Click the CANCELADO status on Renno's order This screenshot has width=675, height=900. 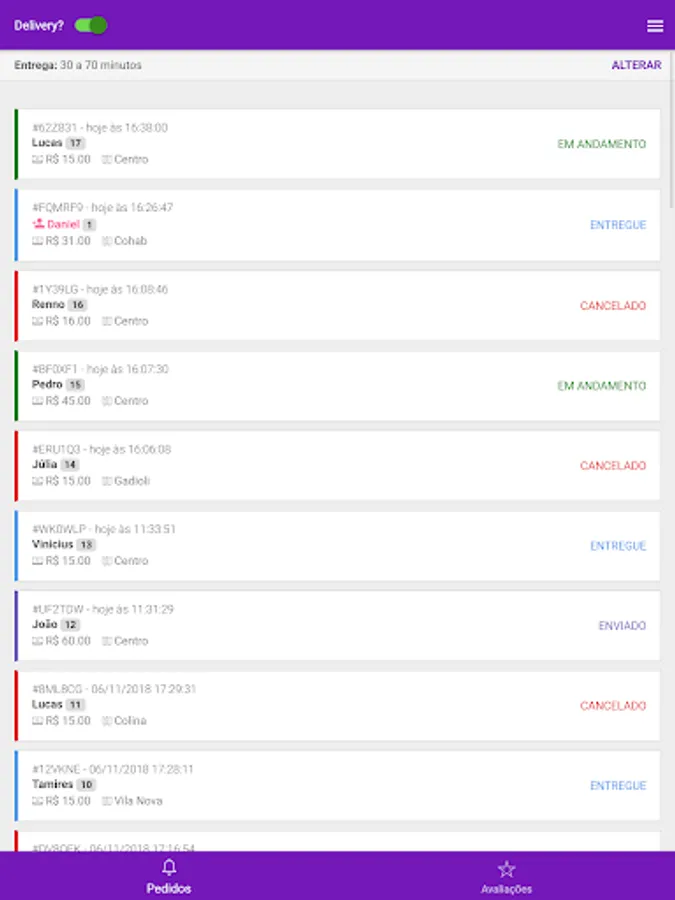pyautogui.click(x=612, y=305)
